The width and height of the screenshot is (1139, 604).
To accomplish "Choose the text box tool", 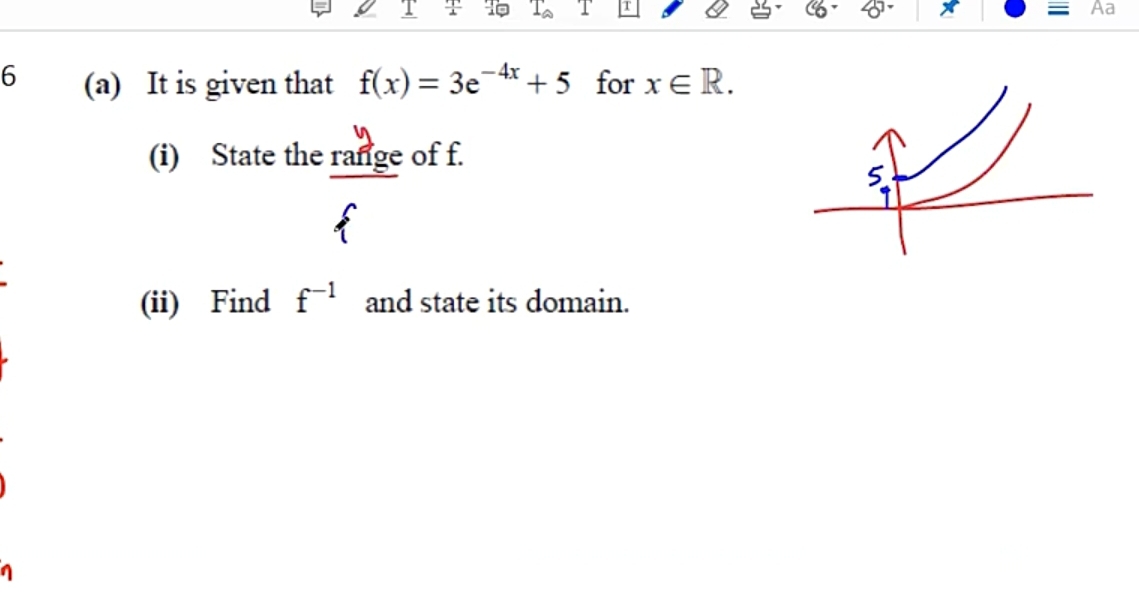I will pyautogui.click(x=628, y=9).
